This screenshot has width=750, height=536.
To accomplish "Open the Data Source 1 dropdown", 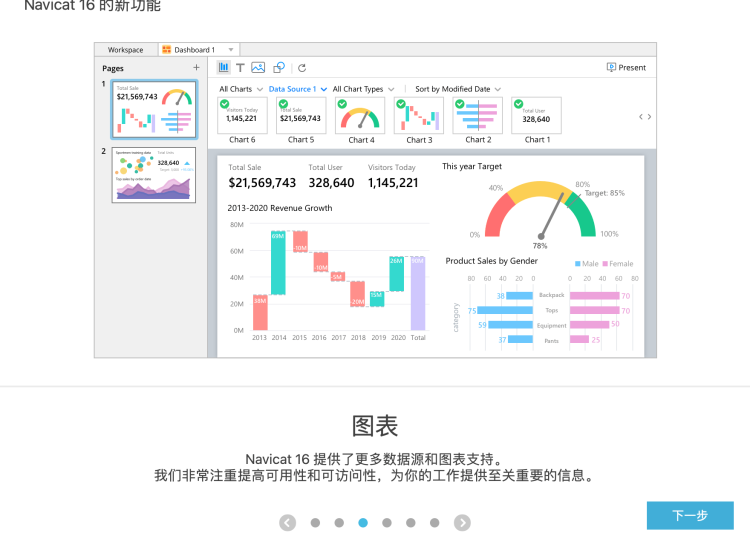I will [298, 89].
